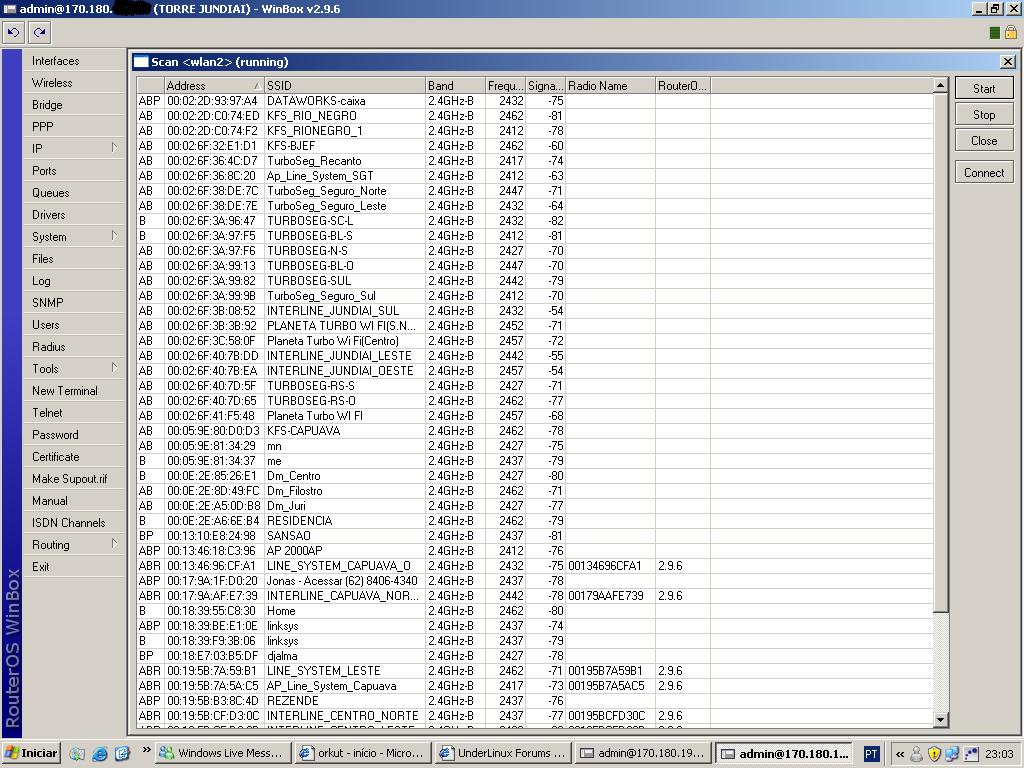Sort by the Signal column header
This screenshot has height=768, width=1024.
click(x=545, y=86)
